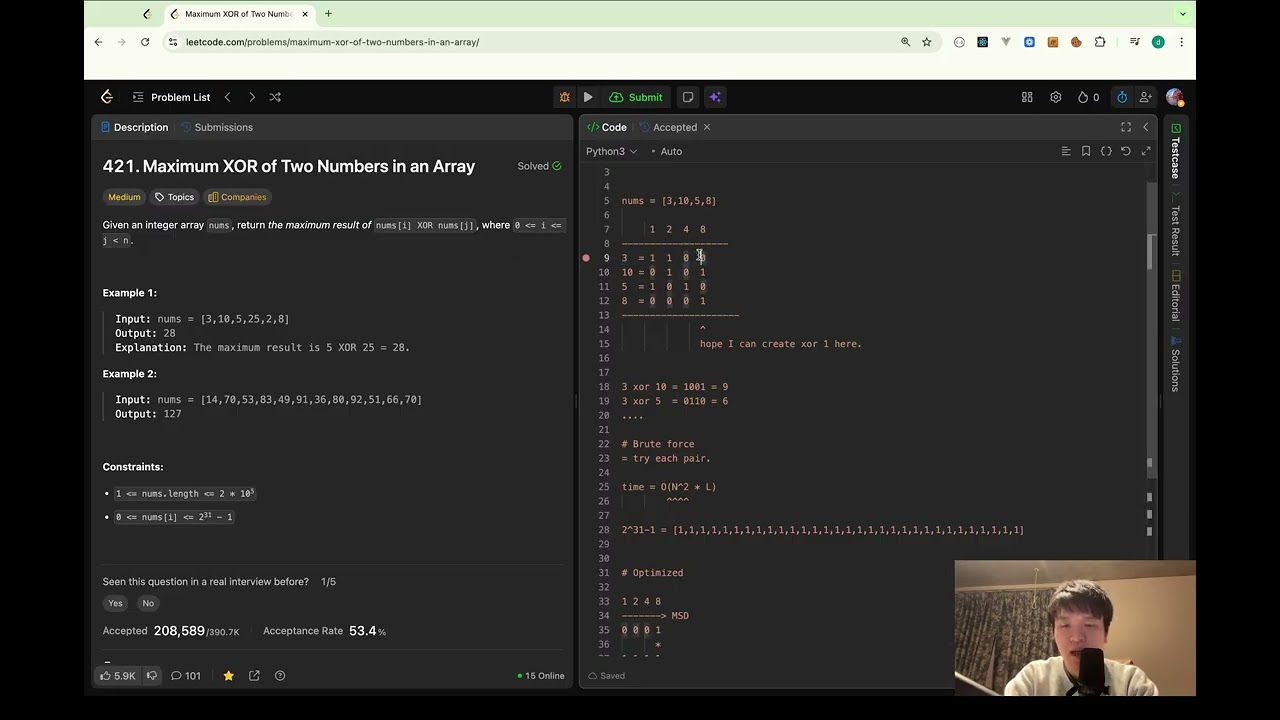The height and width of the screenshot is (720, 1280).
Task: Collapse the code panel chevron
Action: pyautogui.click(x=1146, y=127)
